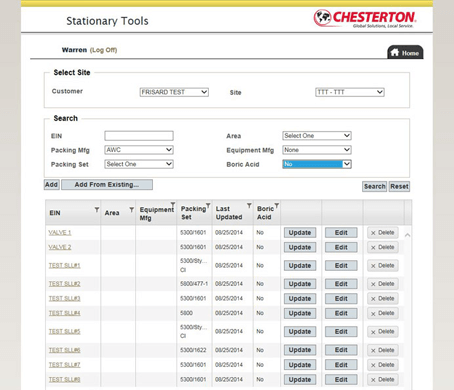The image size is (454, 390).
Task: Open filter icon on Area column
Action: (132, 210)
